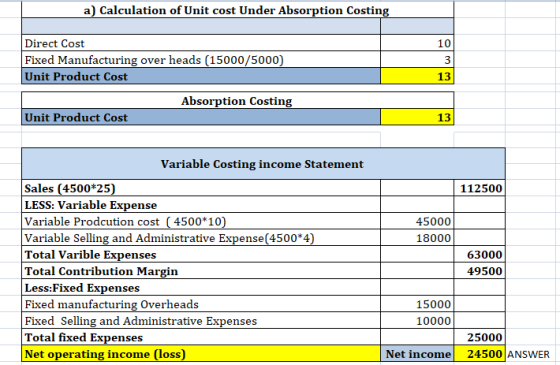Click the value 15000
This screenshot has height=365, width=560.
click(417, 304)
